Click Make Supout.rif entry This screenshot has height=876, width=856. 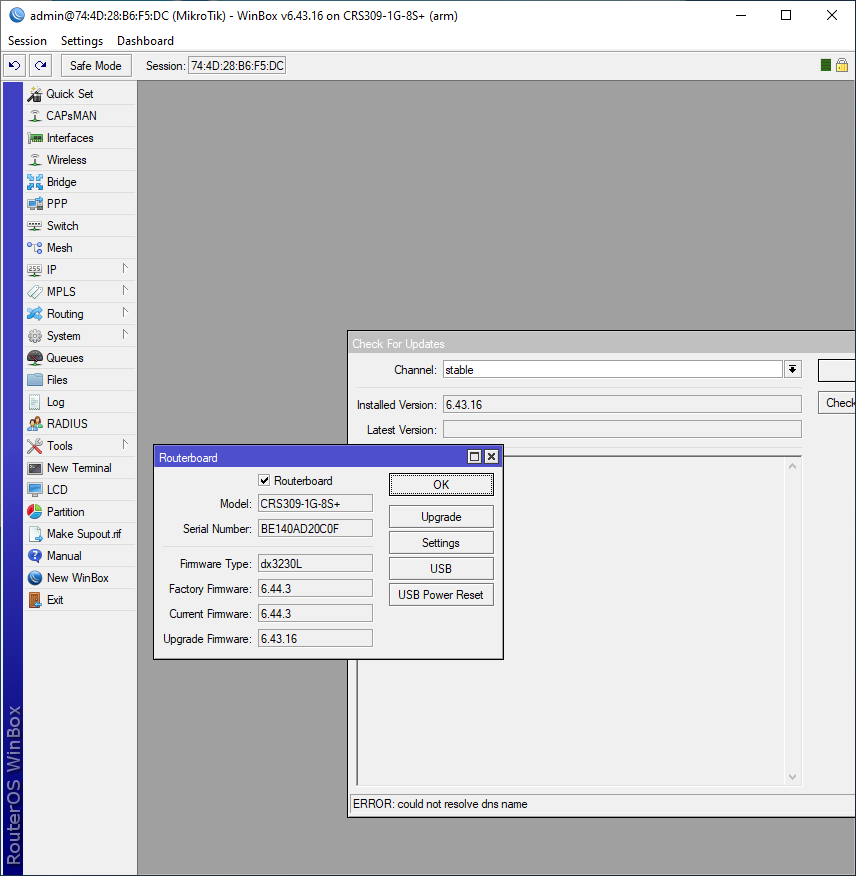tap(80, 534)
